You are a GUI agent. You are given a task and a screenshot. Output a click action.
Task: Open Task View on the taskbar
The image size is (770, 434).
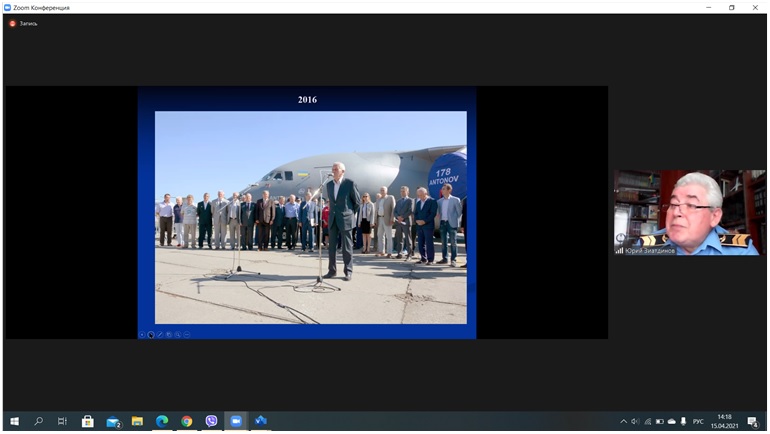click(63, 421)
